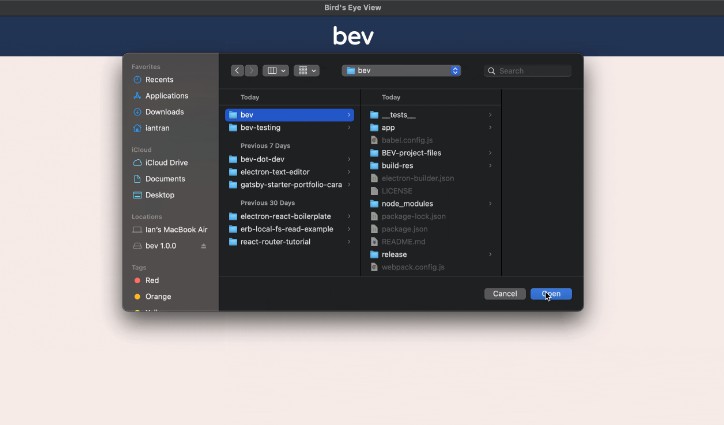Expand the react-router-tutorial chevron

[x=349, y=242]
